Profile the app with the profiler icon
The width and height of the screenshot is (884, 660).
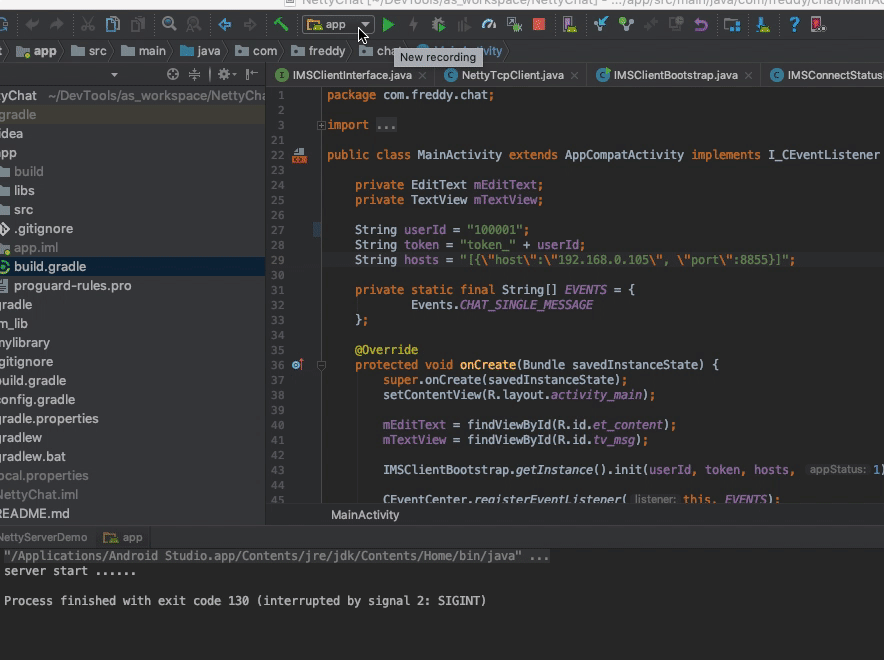[x=490, y=25]
